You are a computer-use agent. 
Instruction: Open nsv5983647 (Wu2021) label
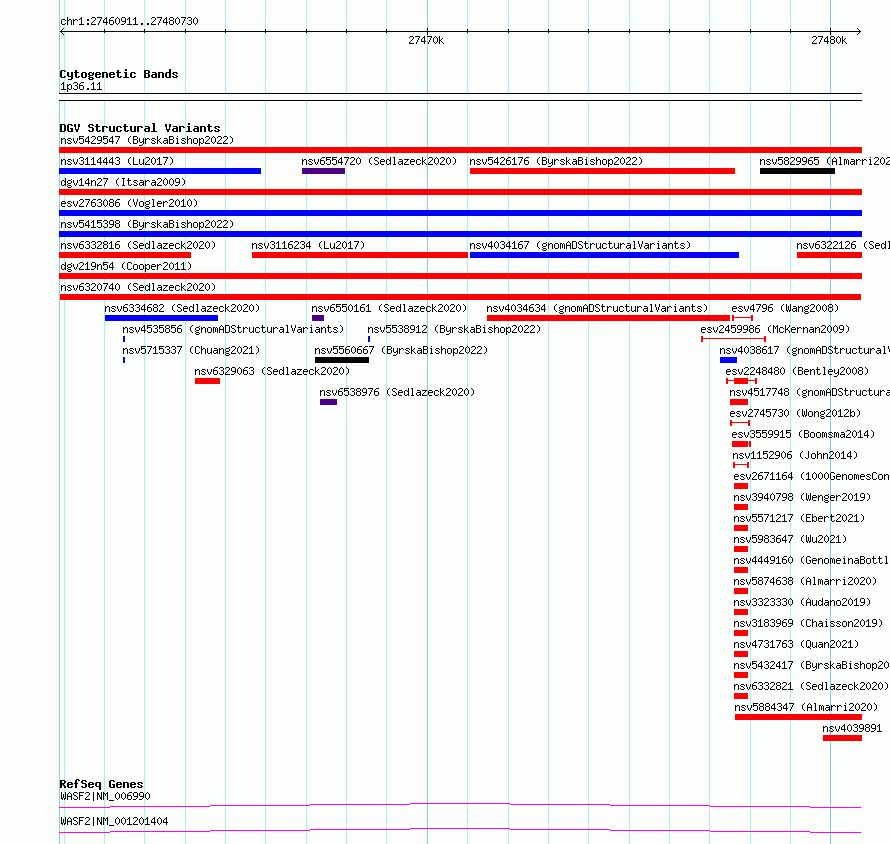[x=790, y=539]
